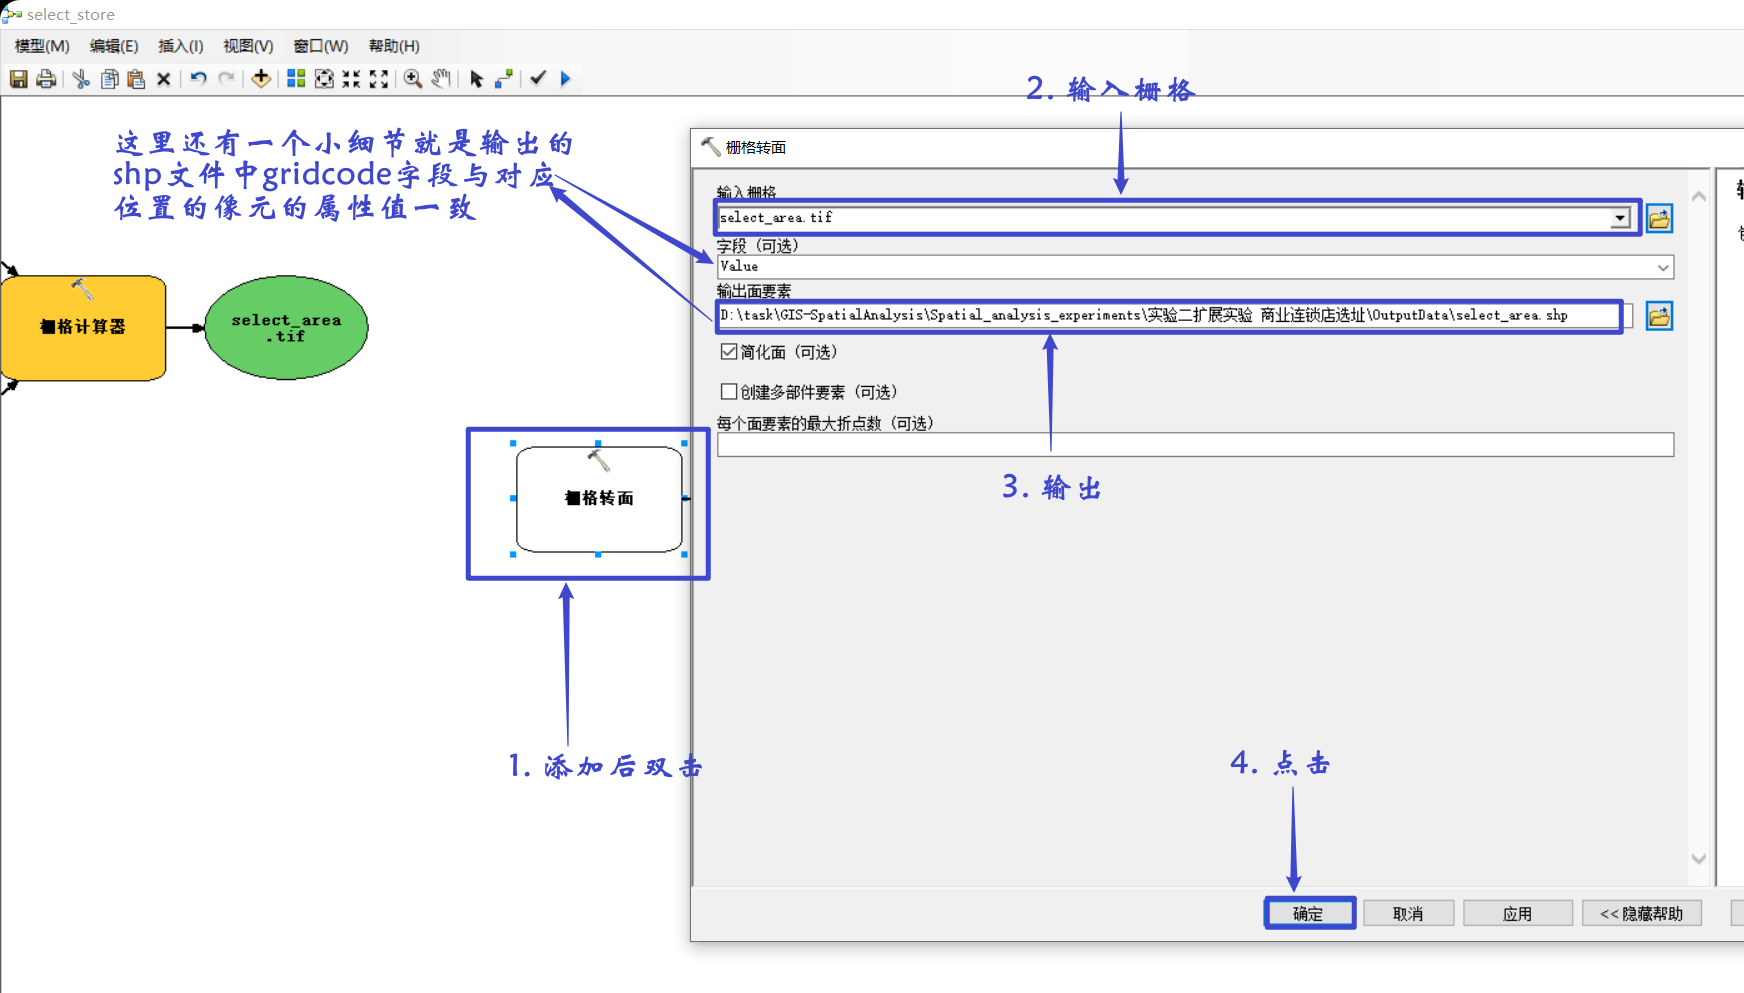
Task: Click the Undo arrow icon
Action: tap(197, 79)
